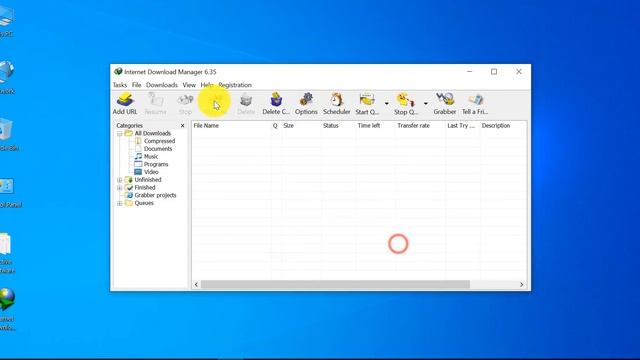640x360 pixels.
Task: Open the Scheduler clock icon
Action: 336,104
